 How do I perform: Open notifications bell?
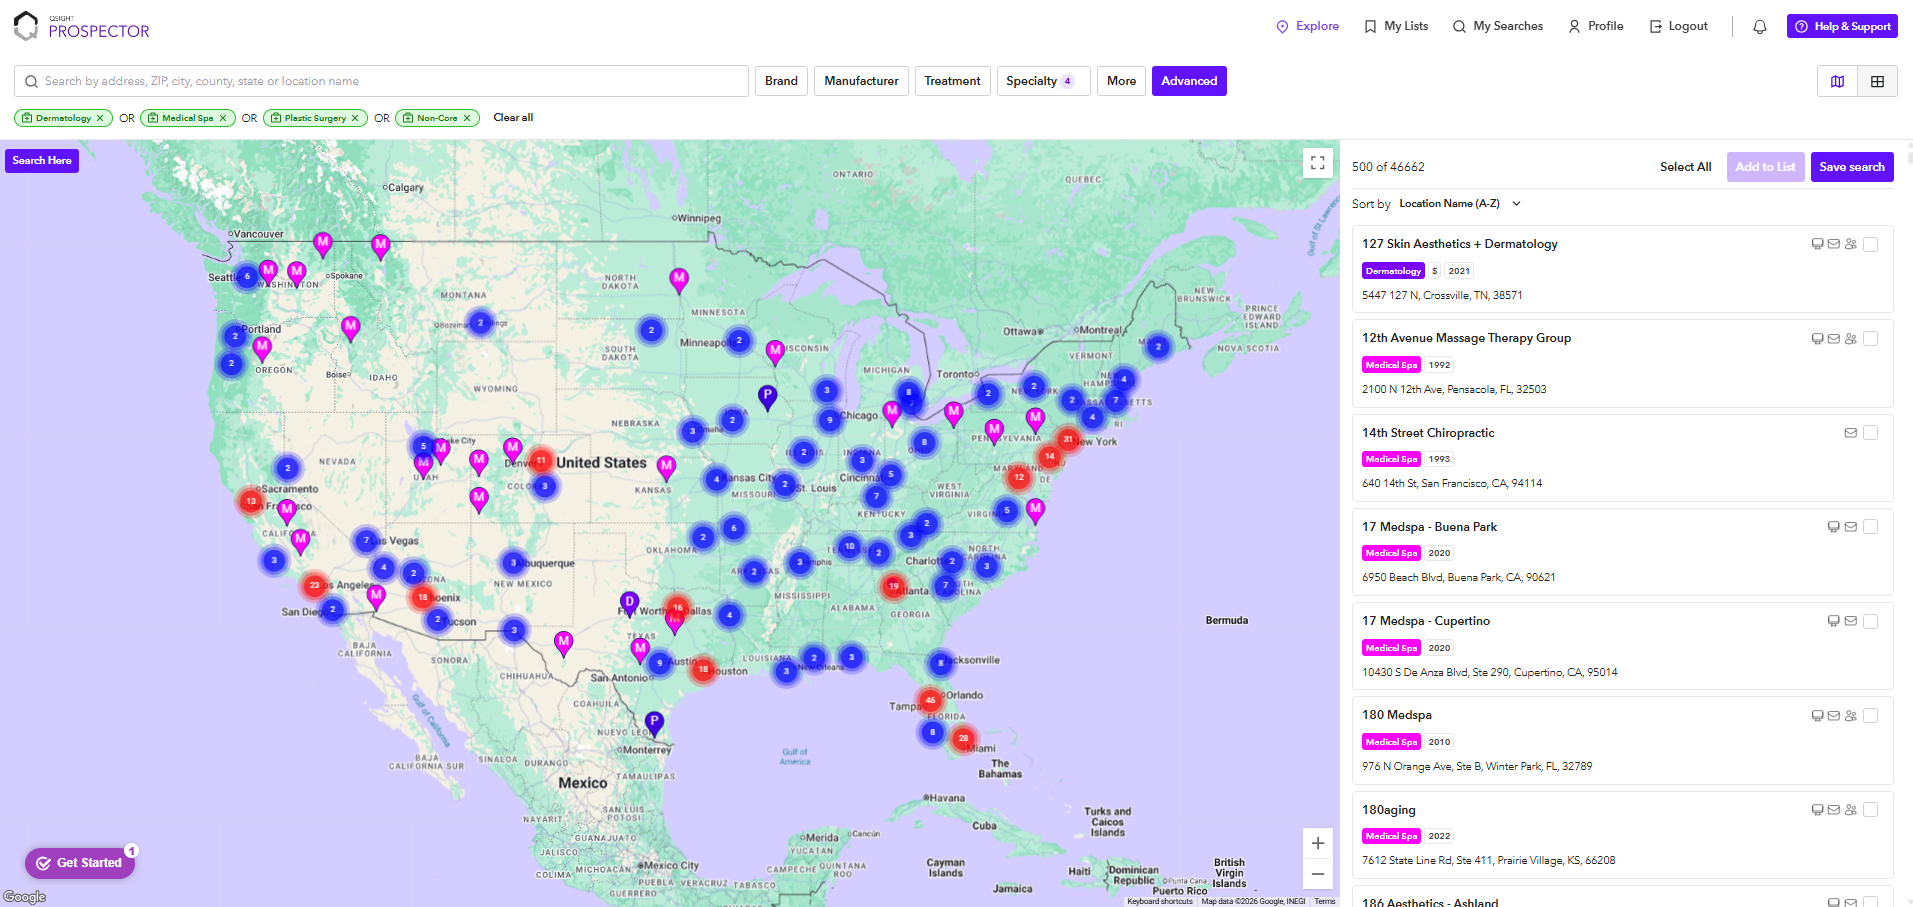tap(1759, 26)
